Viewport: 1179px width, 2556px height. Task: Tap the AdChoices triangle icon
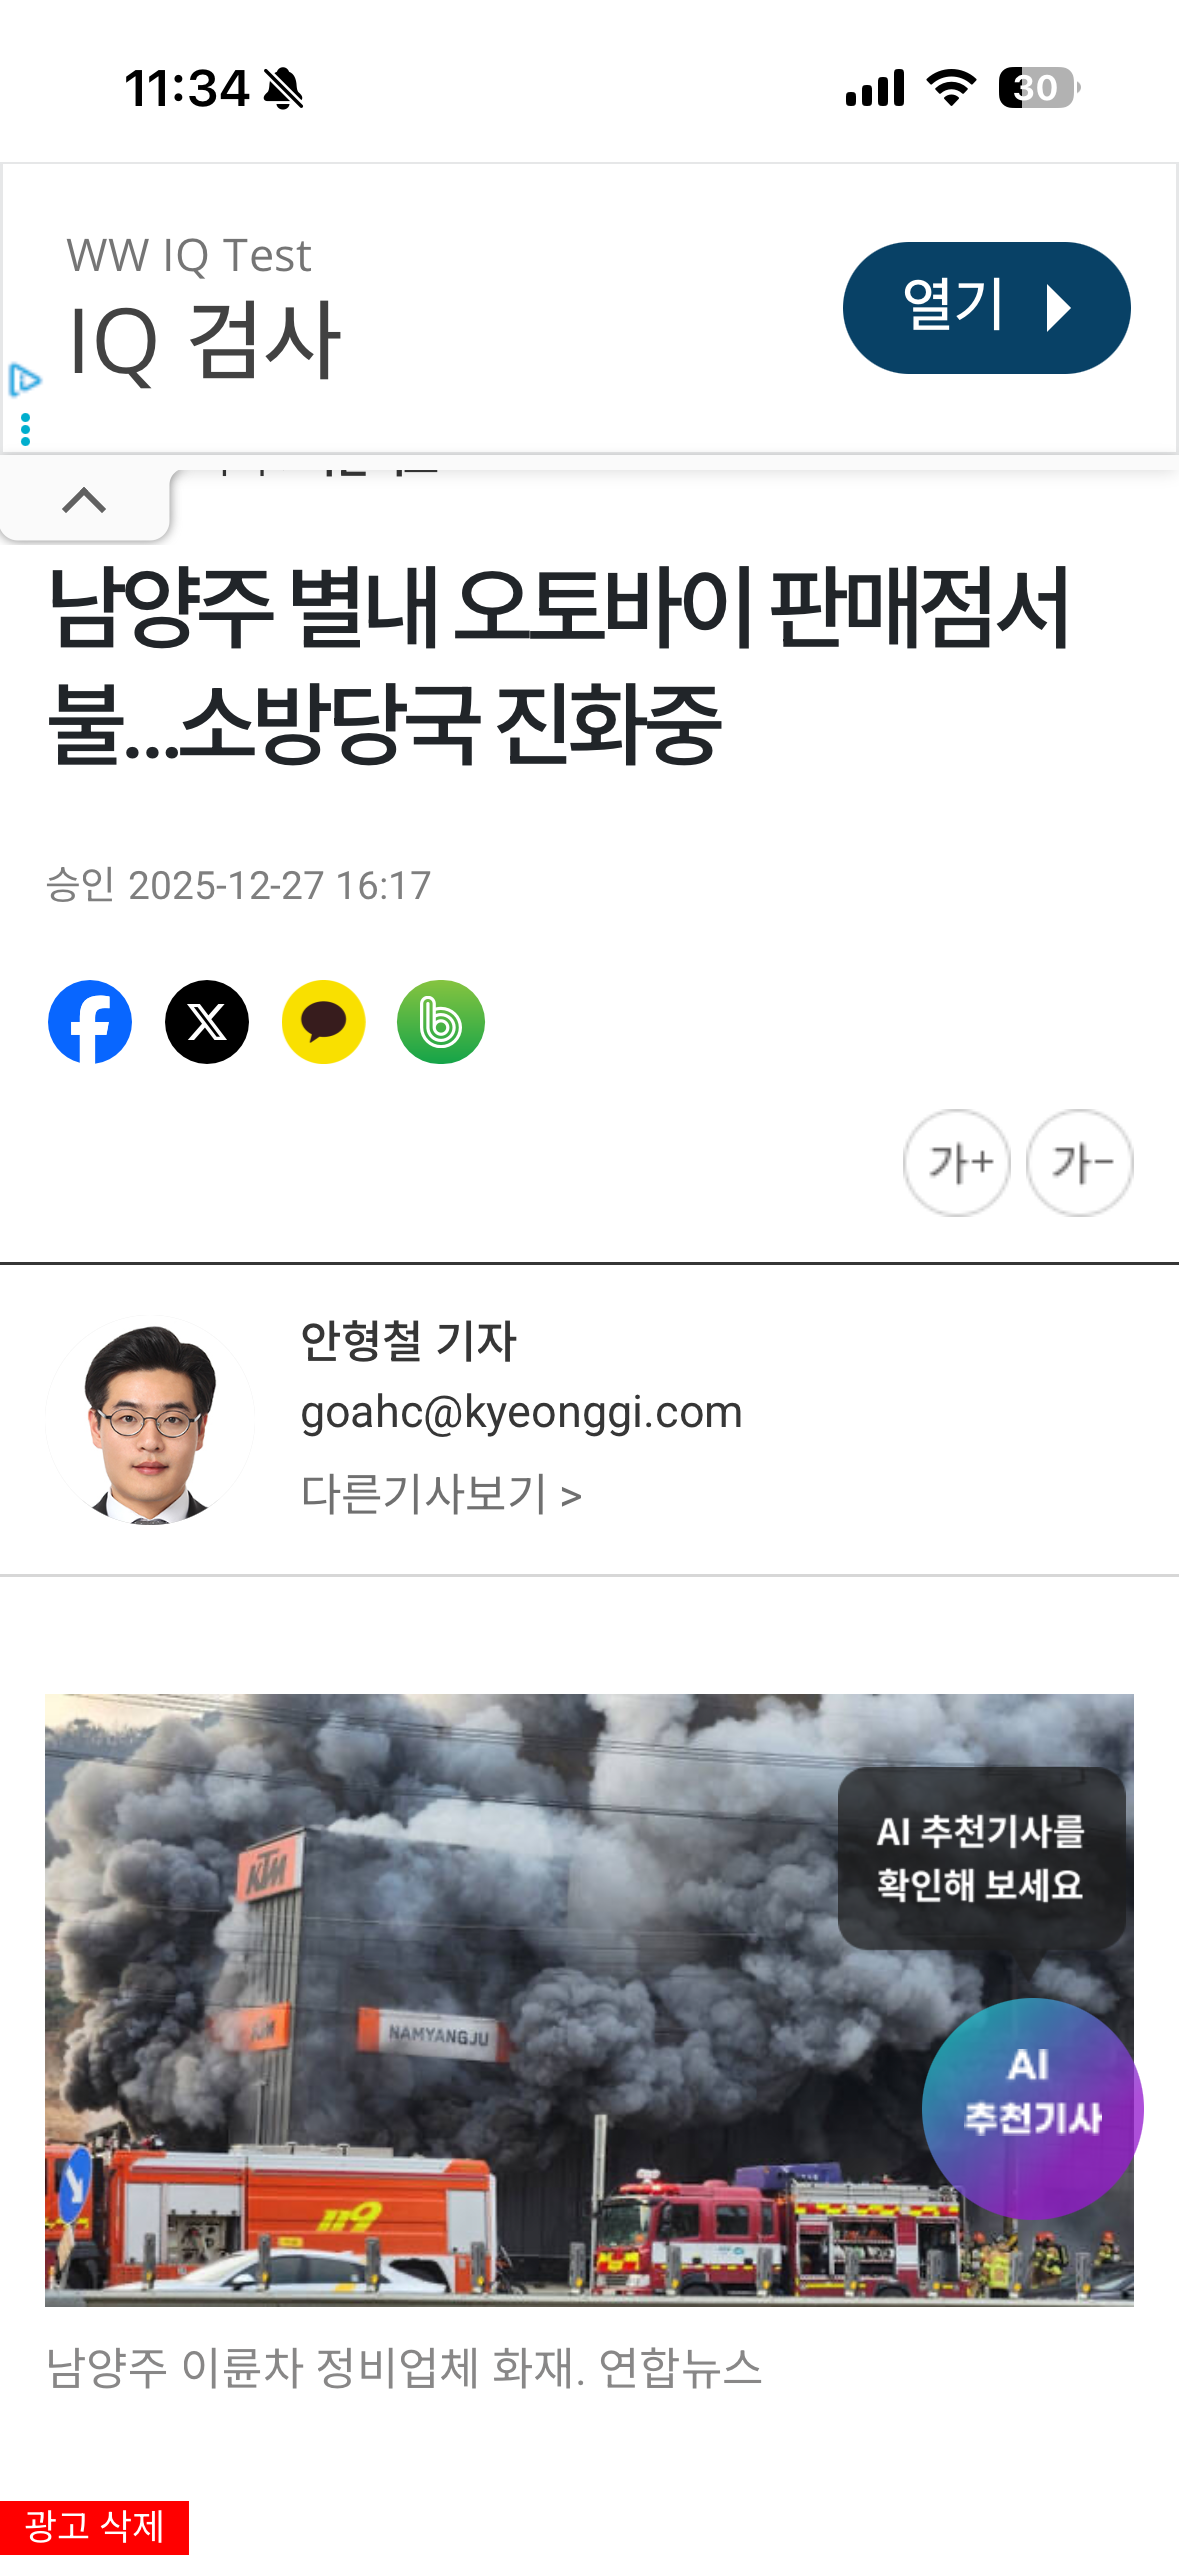coord(24,381)
